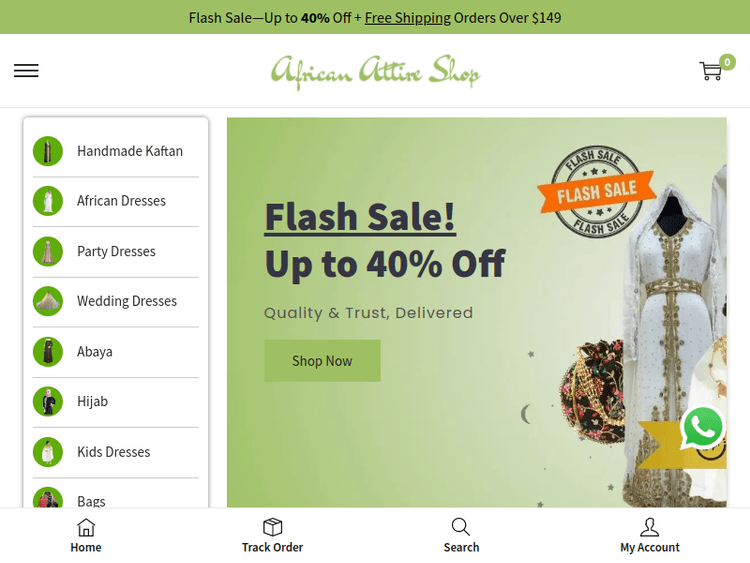Select the Kids Dresses category
The height and width of the screenshot is (563, 750).
point(116,452)
